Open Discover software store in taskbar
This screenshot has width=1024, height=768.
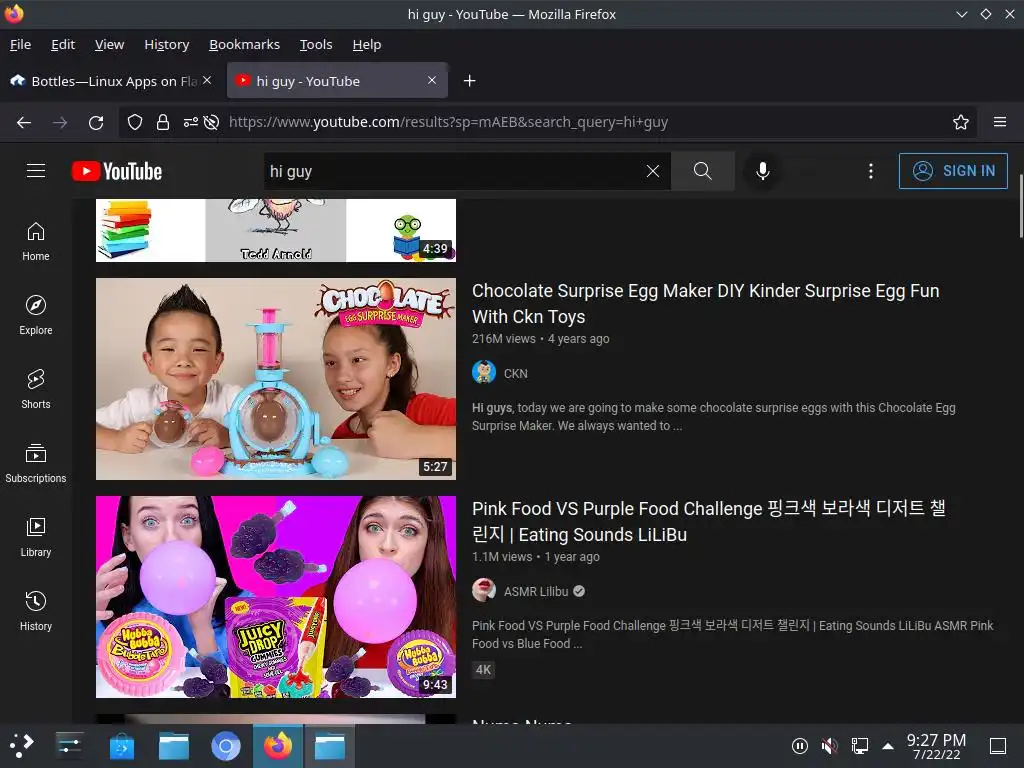pos(121,746)
